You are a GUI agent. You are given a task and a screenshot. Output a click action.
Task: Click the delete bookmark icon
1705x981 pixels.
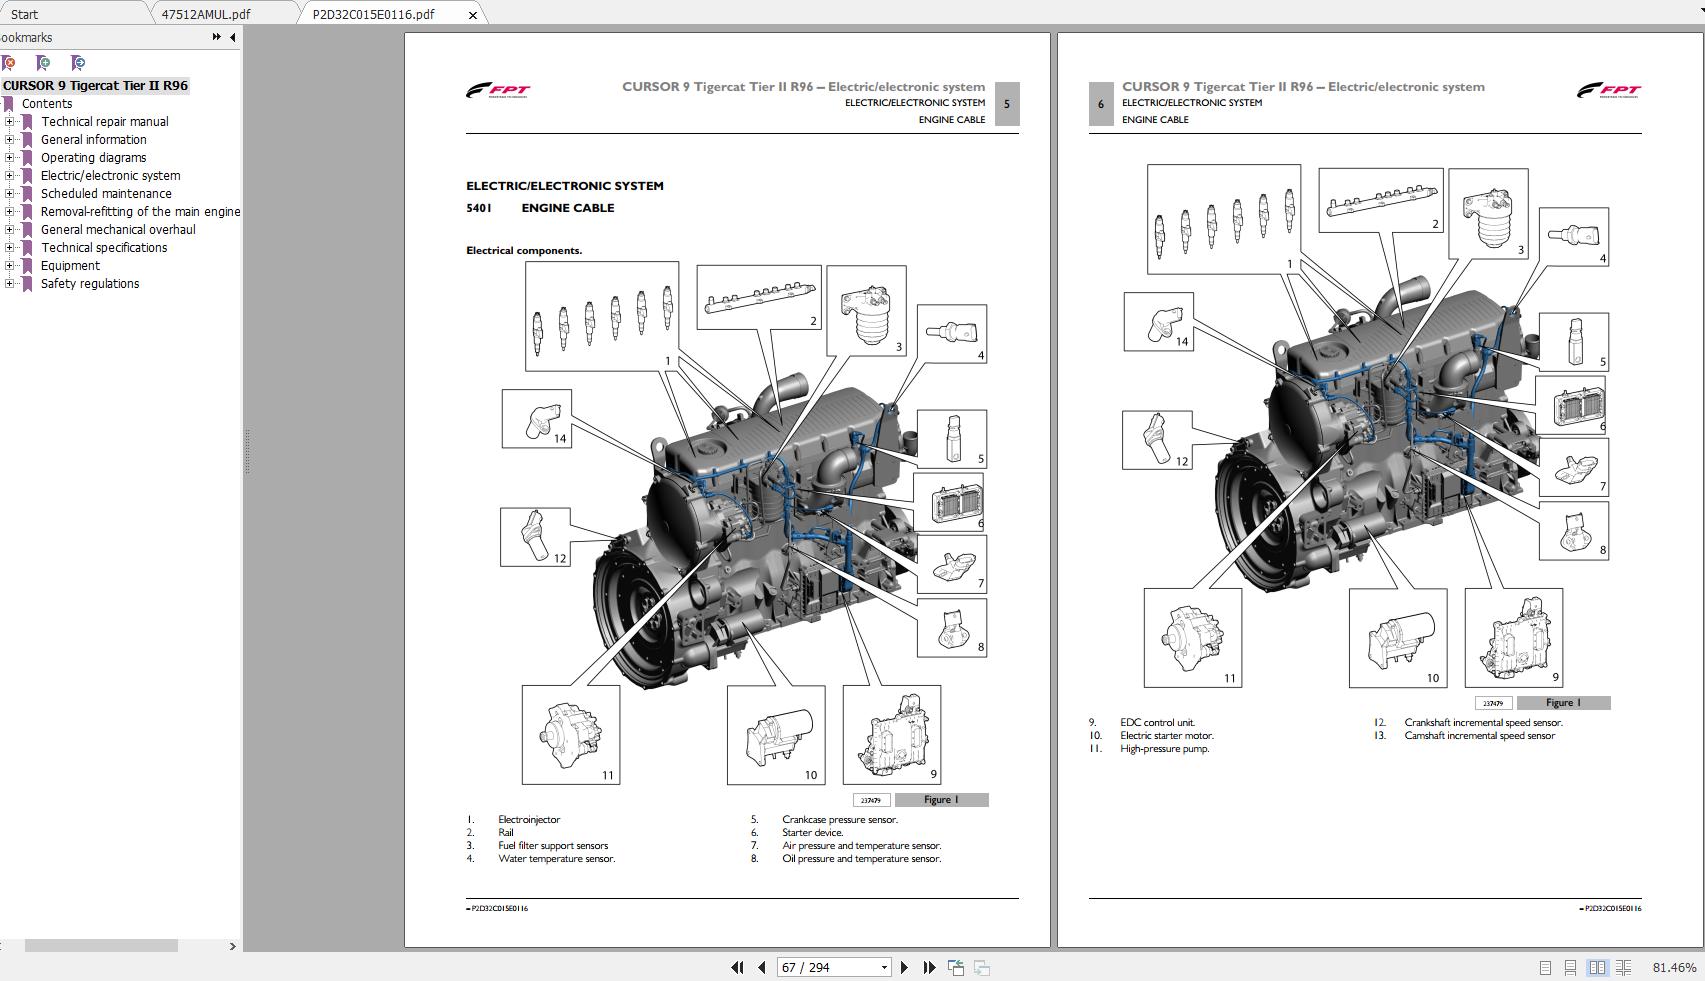click(x=8, y=62)
